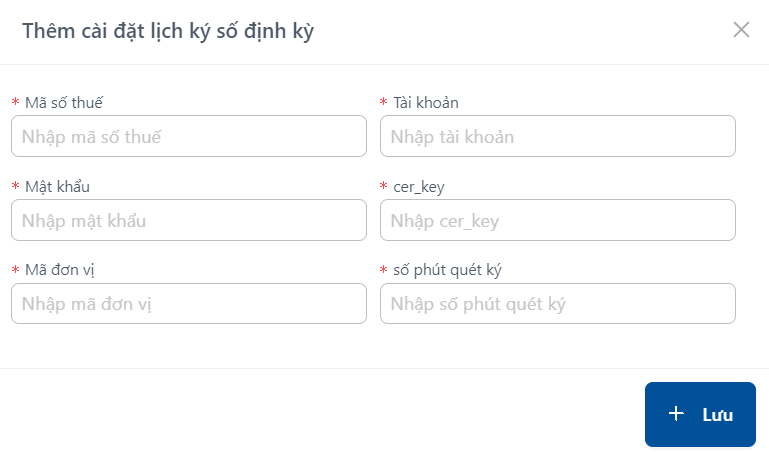Click the dialog title Thêm cài đặt lịch ký số
769x452 pixels.
tap(168, 31)
